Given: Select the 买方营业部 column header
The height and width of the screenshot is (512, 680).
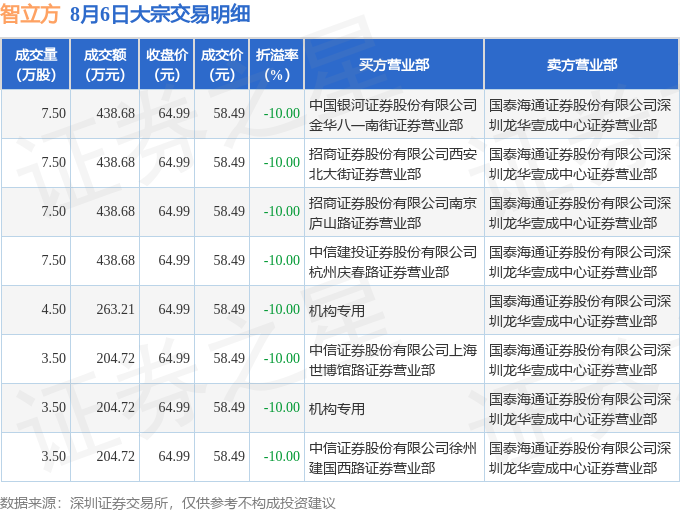Looking at the screenshot, I should point(394,65).
